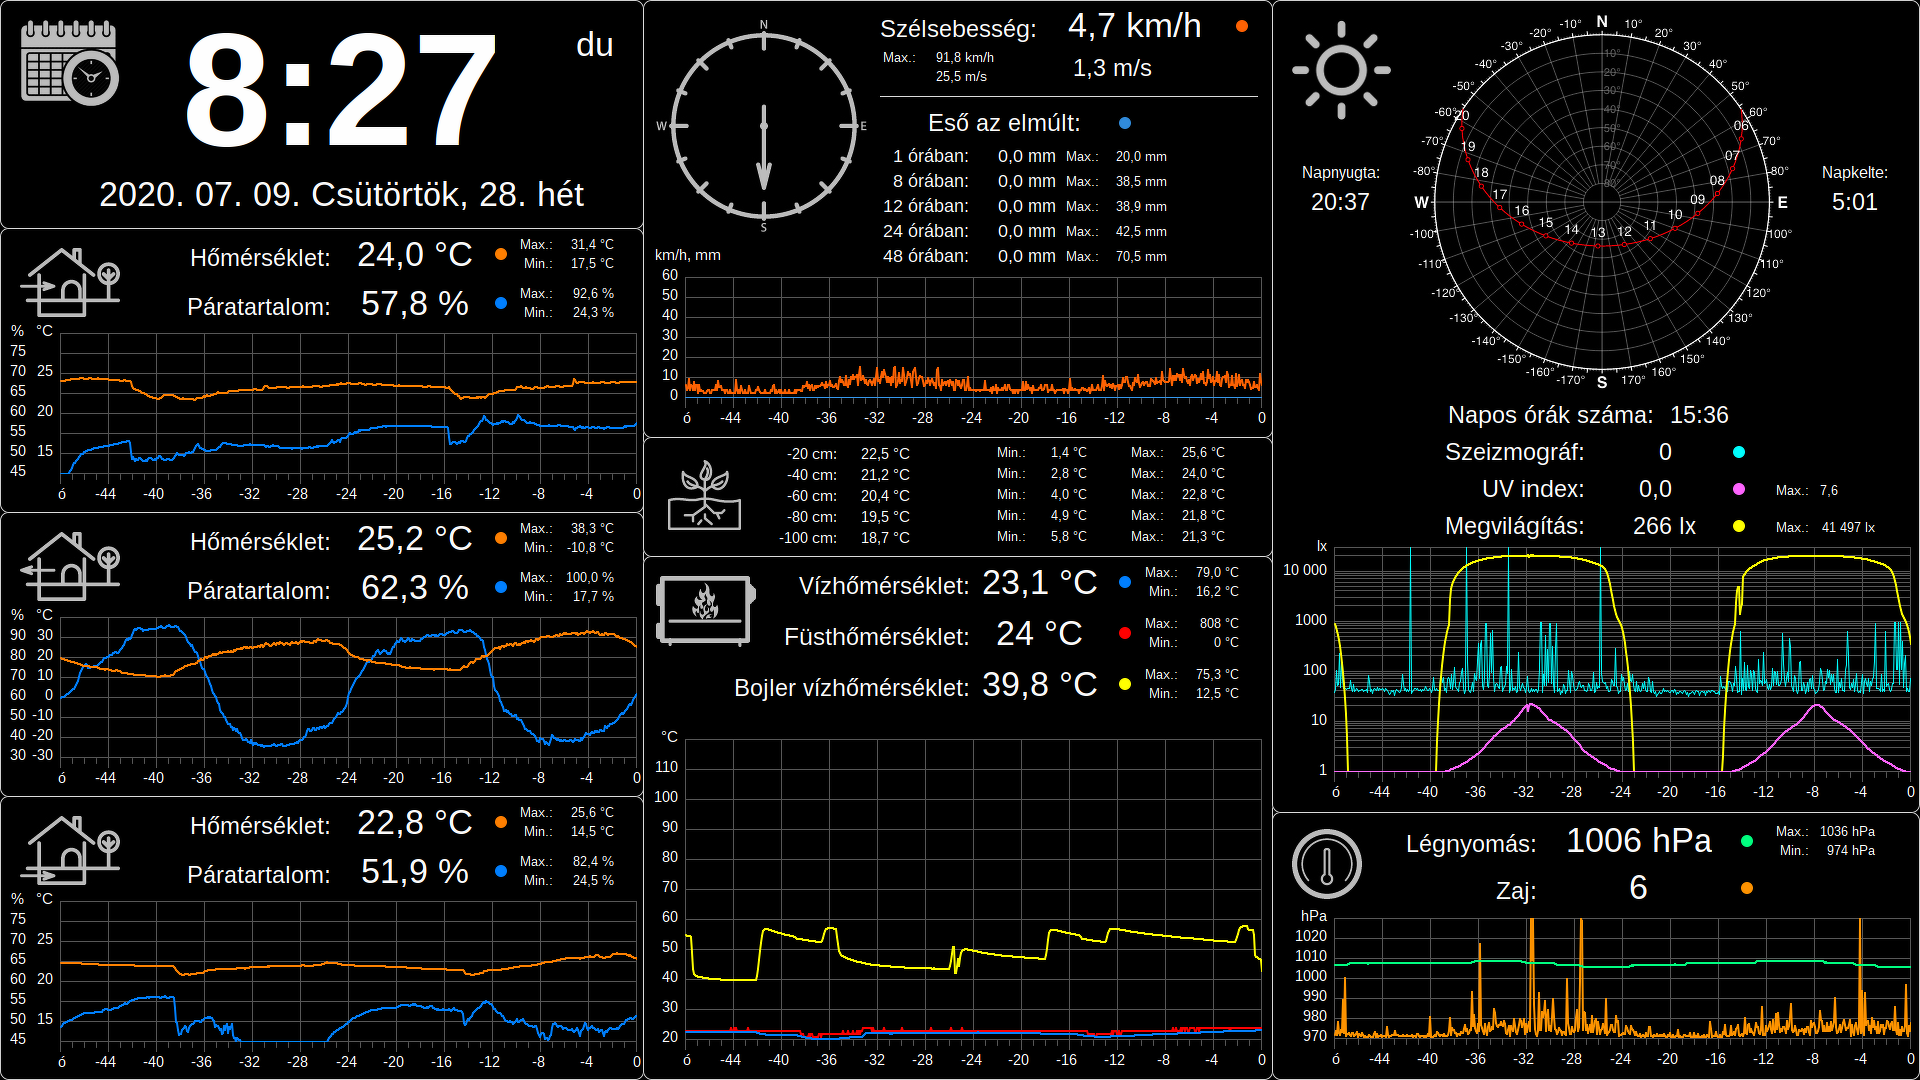Click the red dot next to Füsthőmérséklet
The image size is (1920, 1080).
[x=1125, y=633]
